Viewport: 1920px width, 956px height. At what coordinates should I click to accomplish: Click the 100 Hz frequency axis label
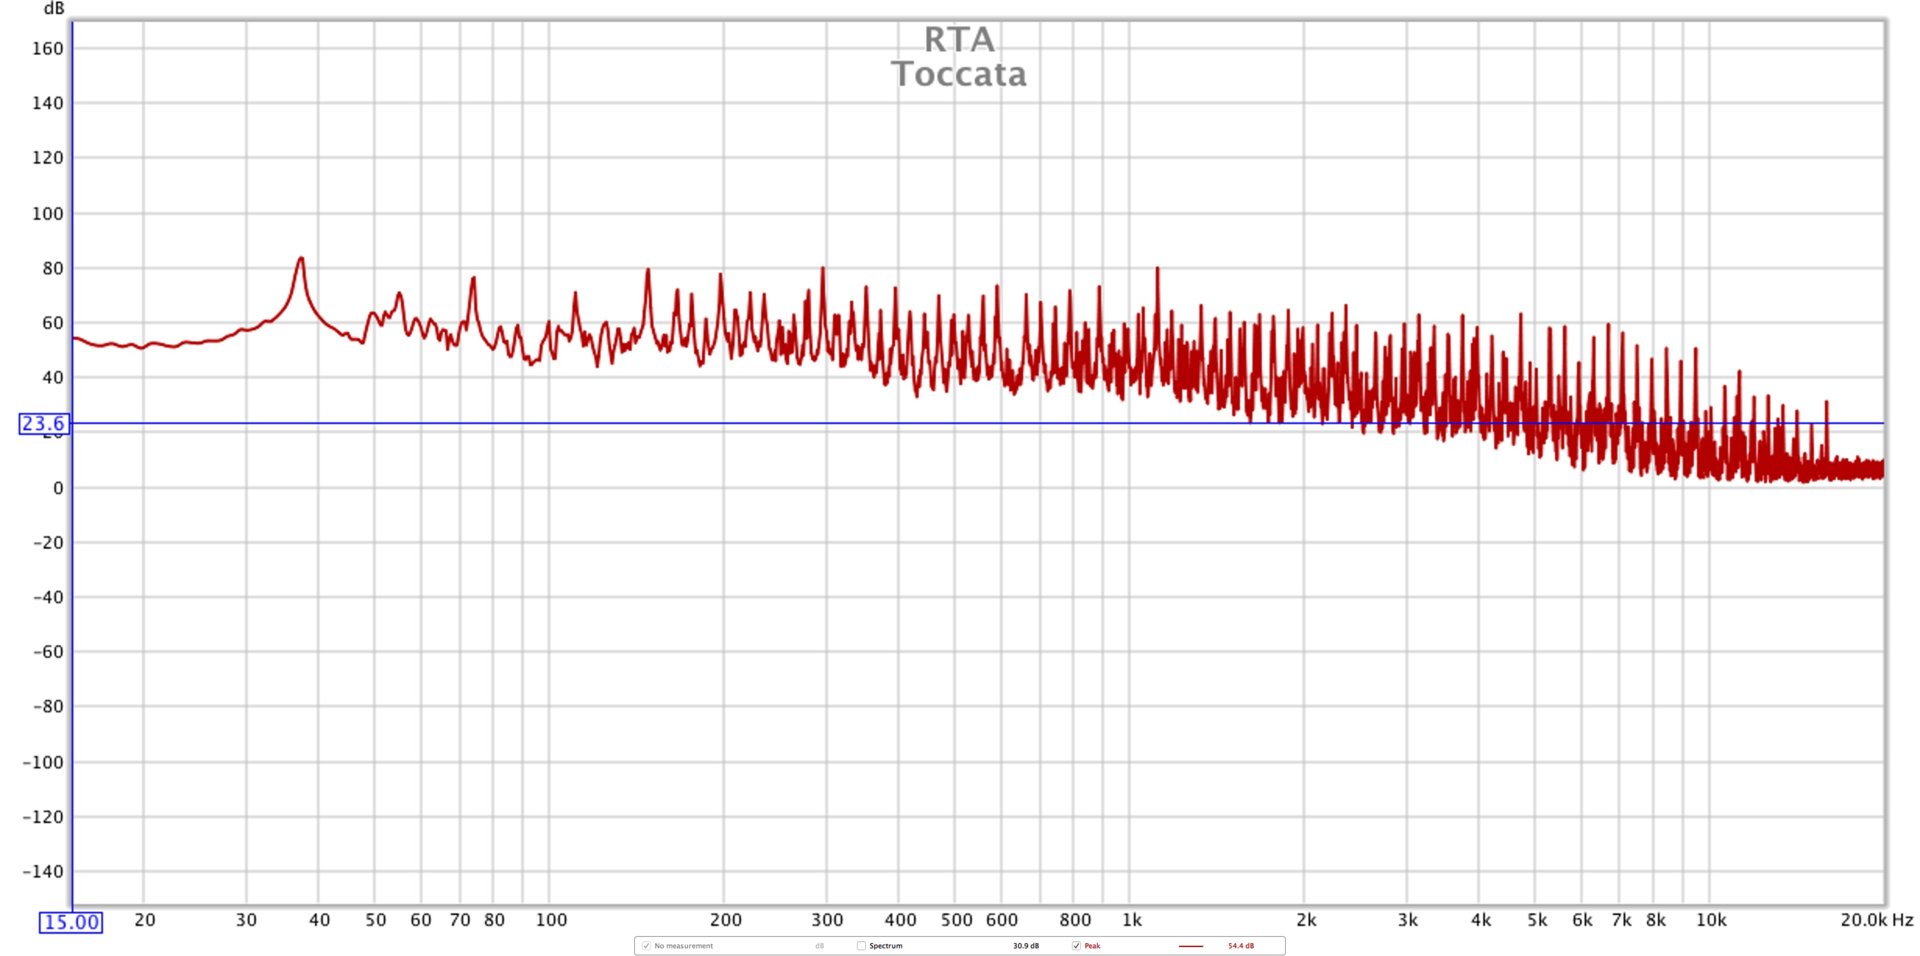coord(551,920)
